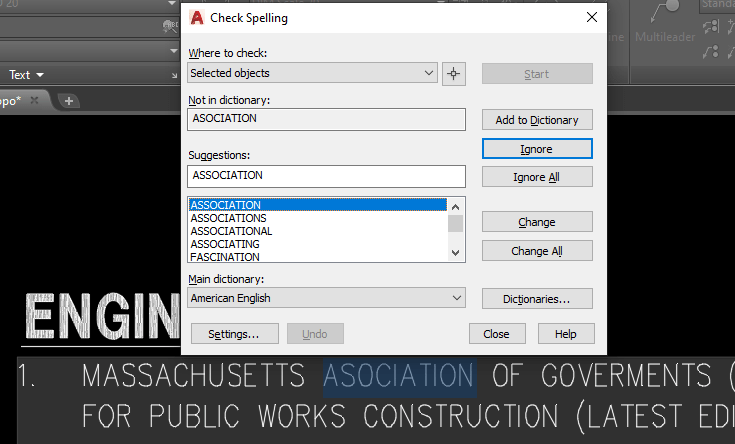The width and height of the screenshot is (735, 444).
Task: Click the Suggestions text field
Action: point(326,176)
